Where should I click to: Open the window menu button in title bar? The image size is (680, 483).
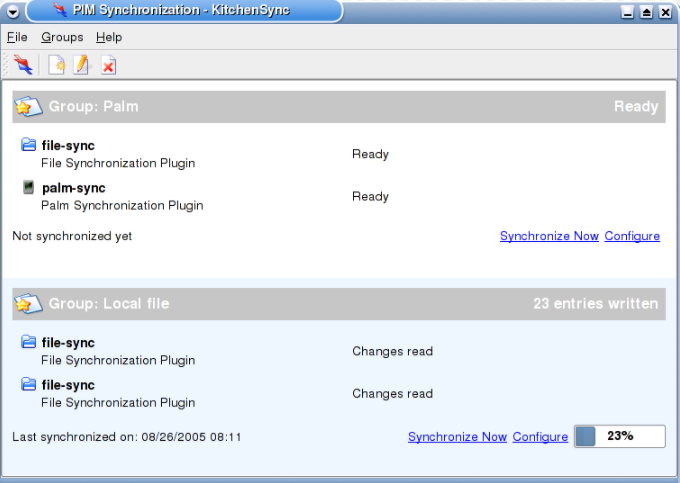tap(12, 12)
